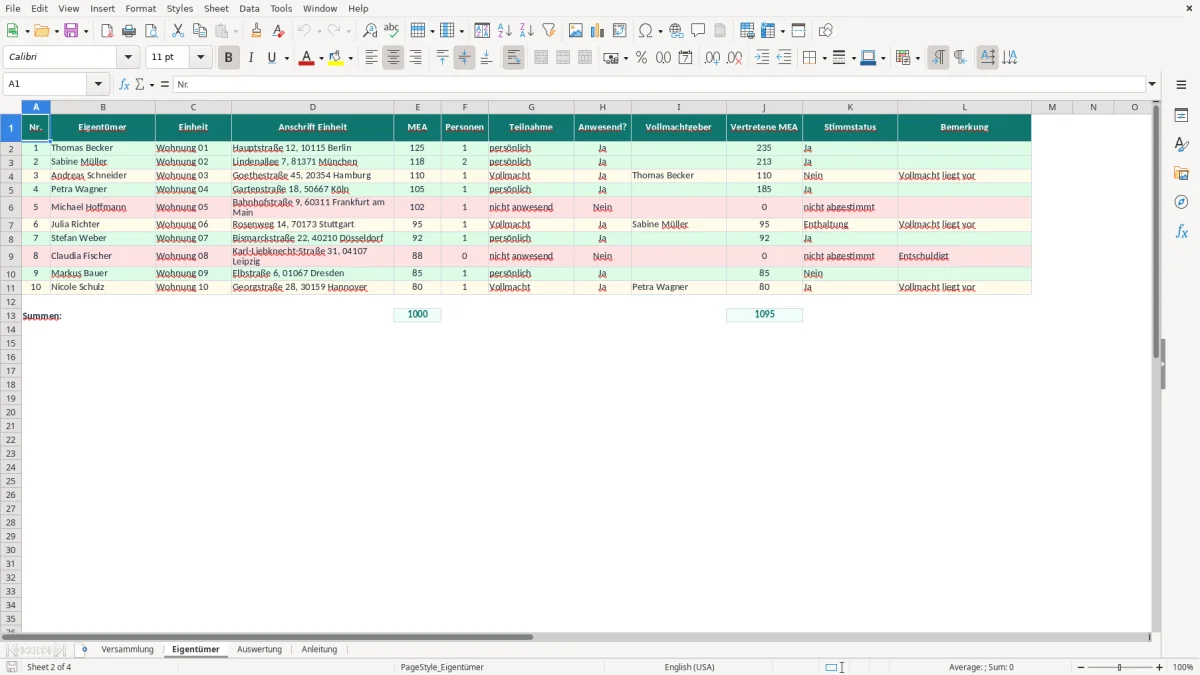Click the zoom in plus button
This screenshot has height=675, width=1200.
[1160, 667]
